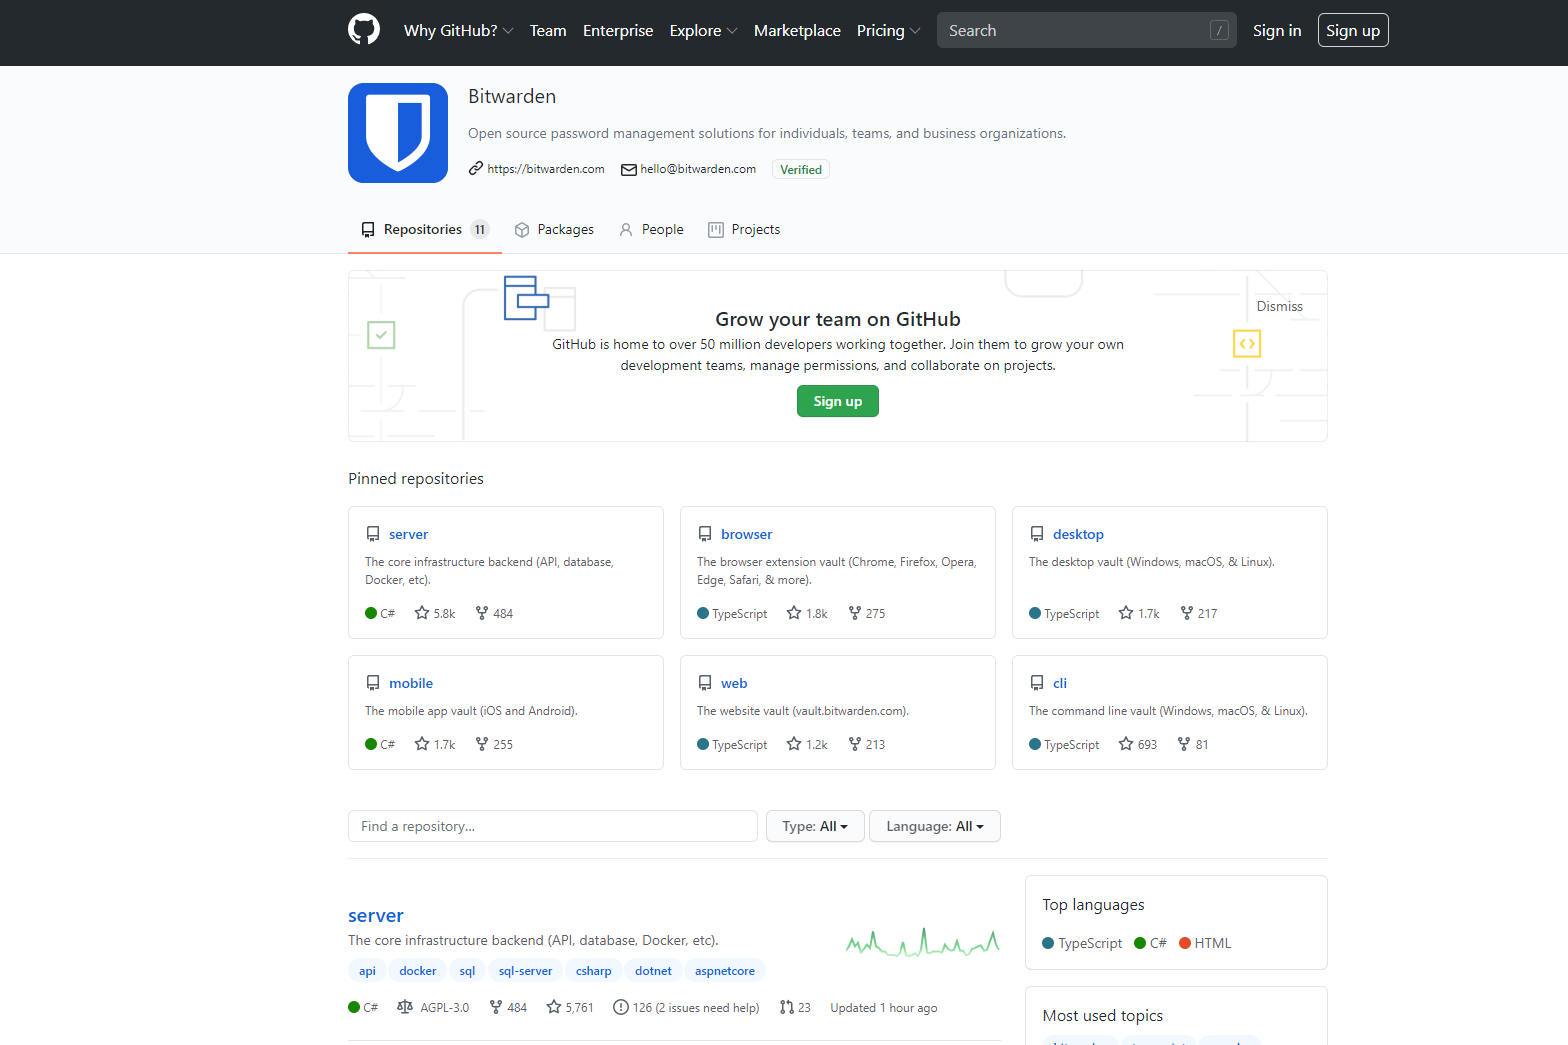Screen dimensions: 1568x1045
Task: Open the Enterprise navigation item
Action: (618, 31)
